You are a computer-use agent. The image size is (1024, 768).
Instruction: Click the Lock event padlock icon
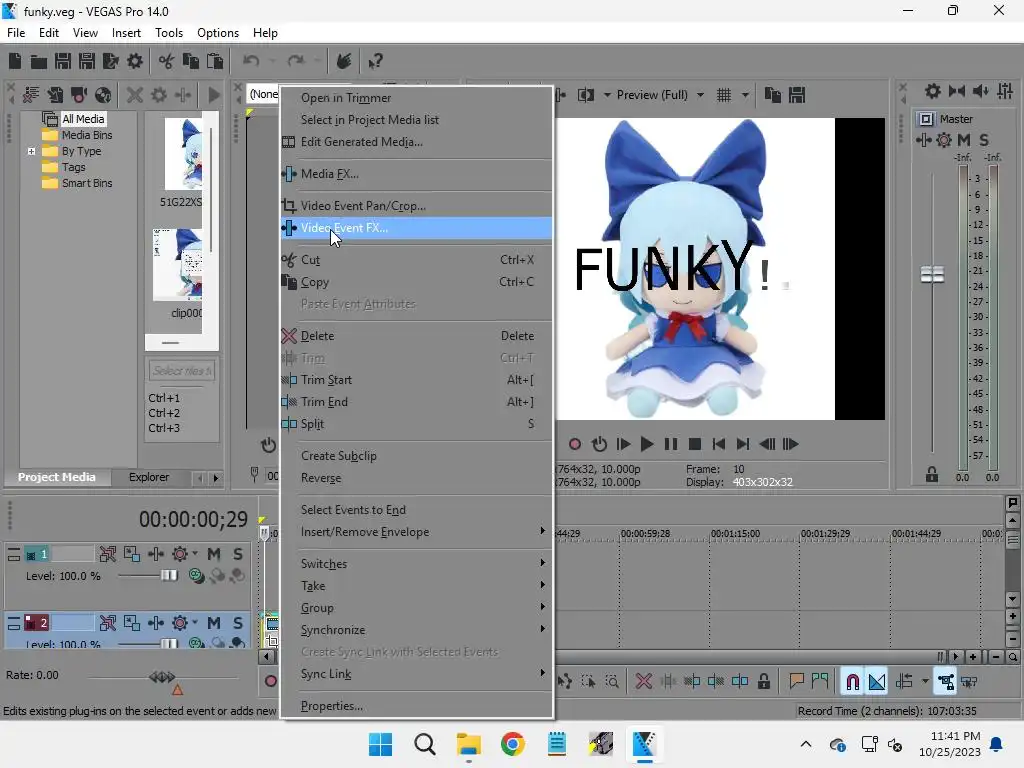coord(763,682)
